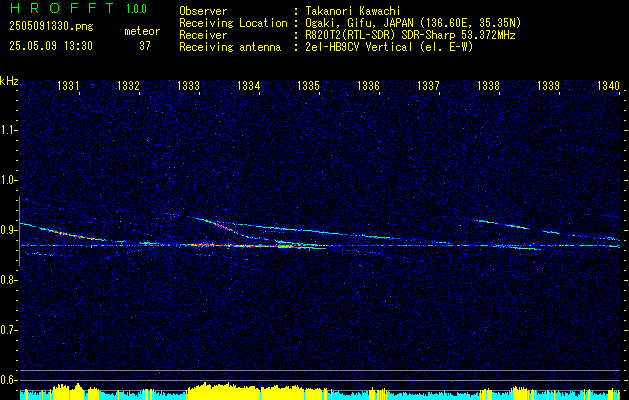The image size is (629, 400).
Task: Click the 1340 time marker
Action: tap(609, 85)
